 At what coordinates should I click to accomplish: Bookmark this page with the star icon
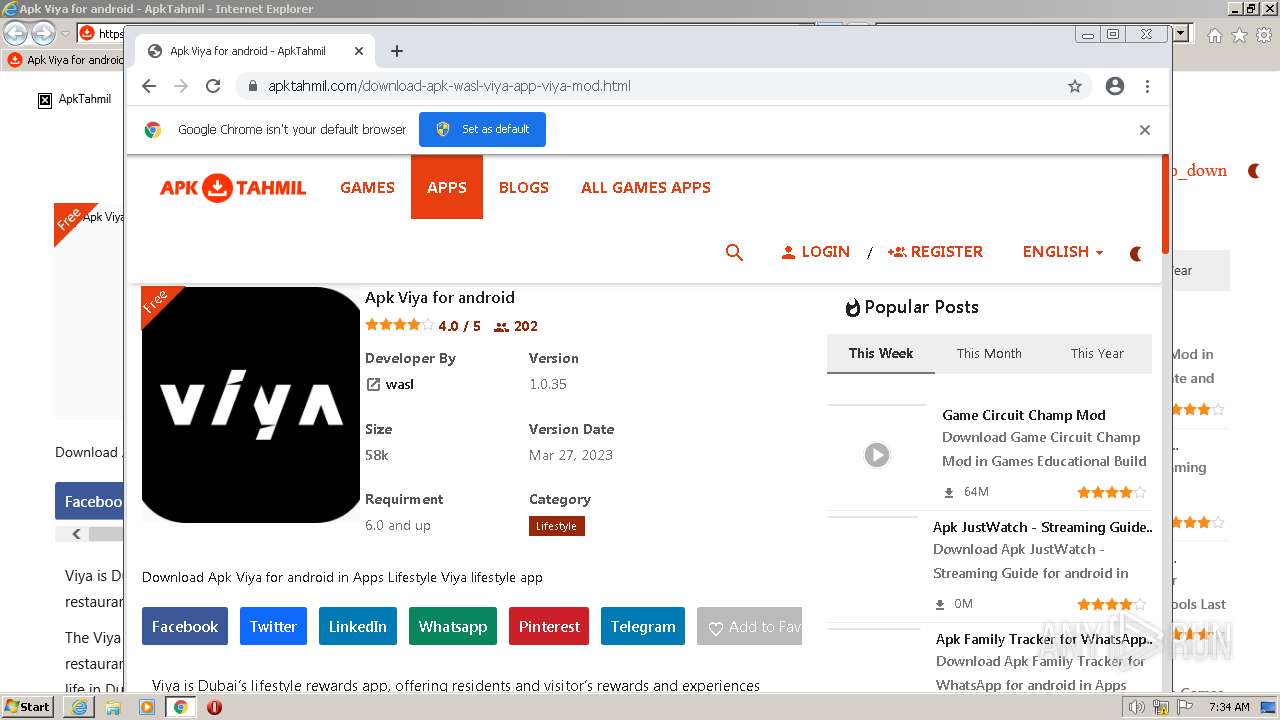(1075, 86)
